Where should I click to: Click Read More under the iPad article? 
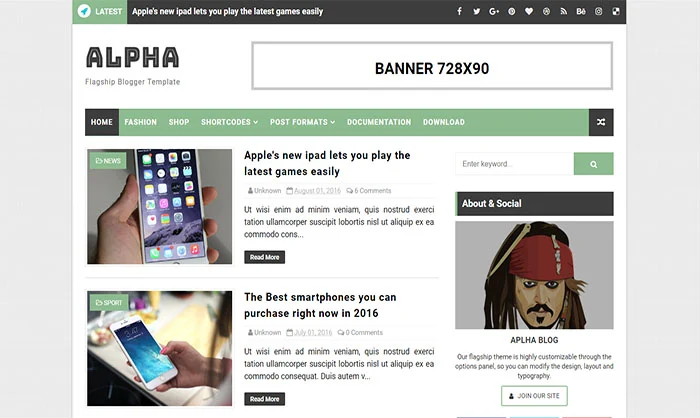coord(264,257)
